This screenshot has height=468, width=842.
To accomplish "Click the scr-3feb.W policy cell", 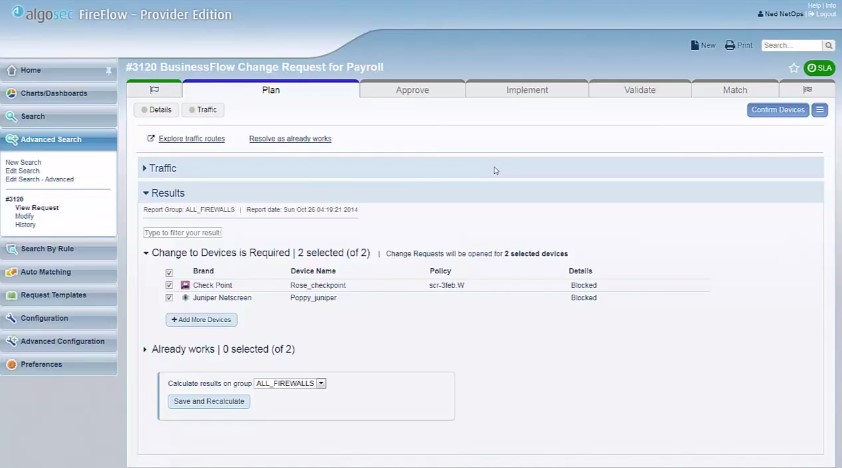I will [x=447, y=286].
